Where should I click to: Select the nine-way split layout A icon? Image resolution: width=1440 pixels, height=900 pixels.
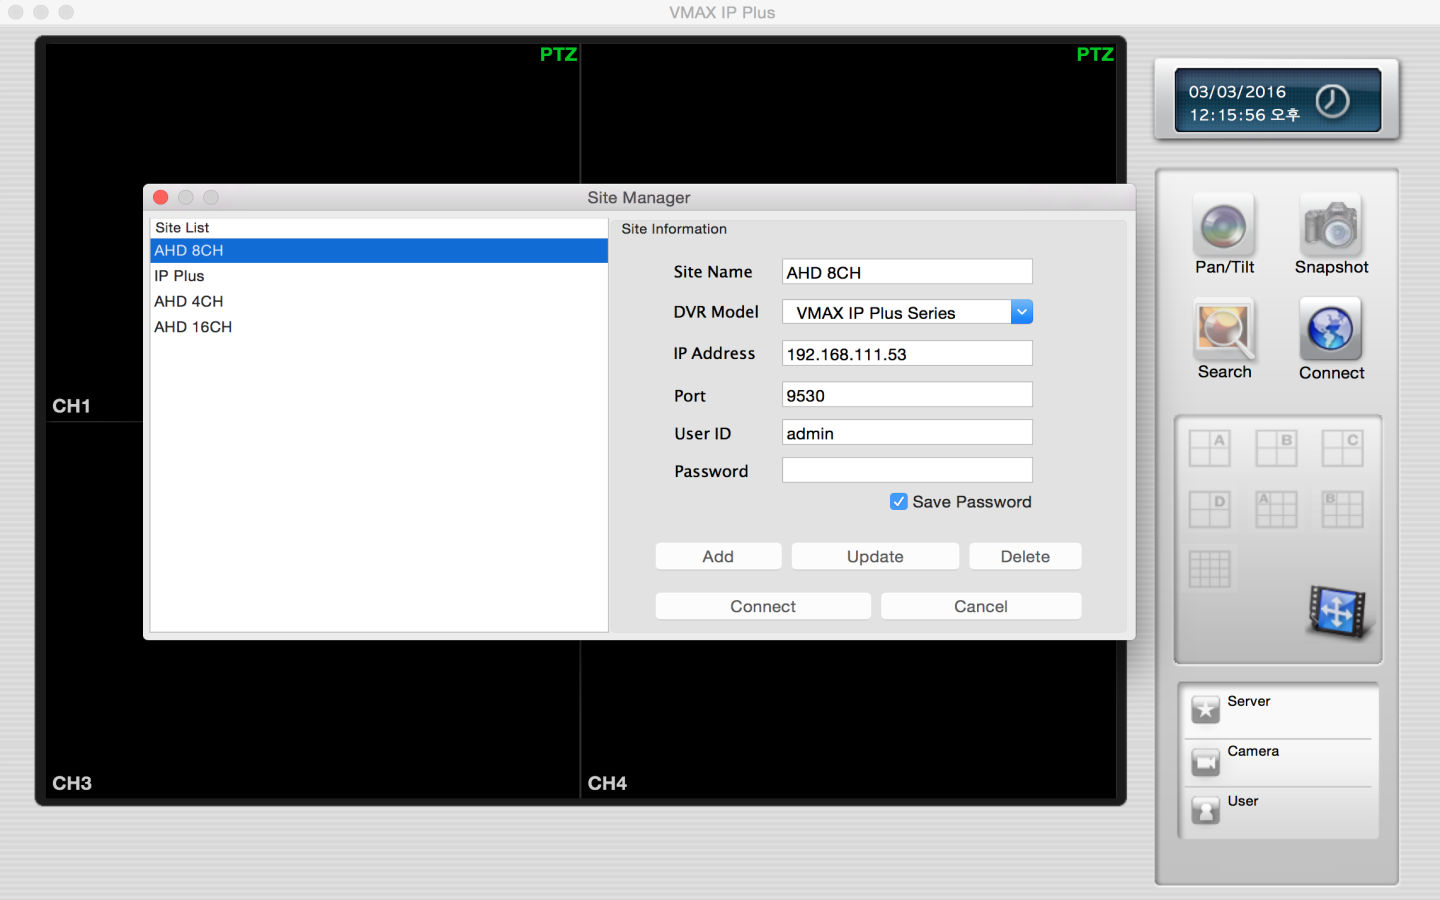tap(1276, 509)
